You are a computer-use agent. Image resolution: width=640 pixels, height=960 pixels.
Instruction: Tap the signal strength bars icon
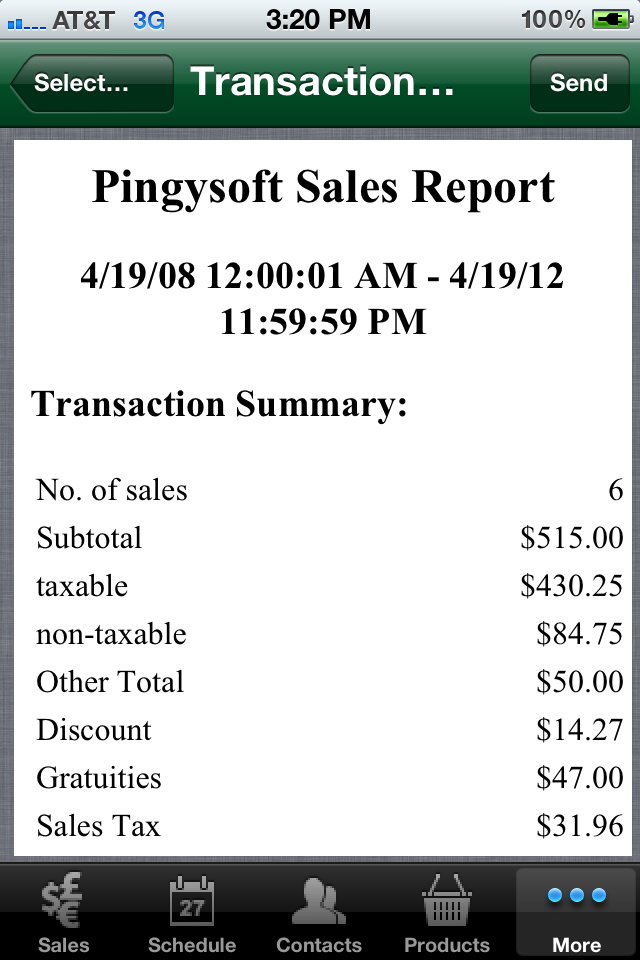[26, 24]
